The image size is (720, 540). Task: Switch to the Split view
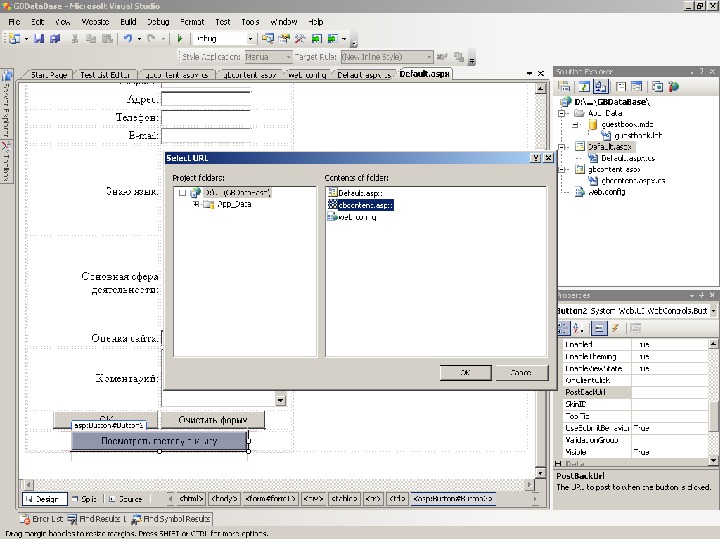coord(85,498)
